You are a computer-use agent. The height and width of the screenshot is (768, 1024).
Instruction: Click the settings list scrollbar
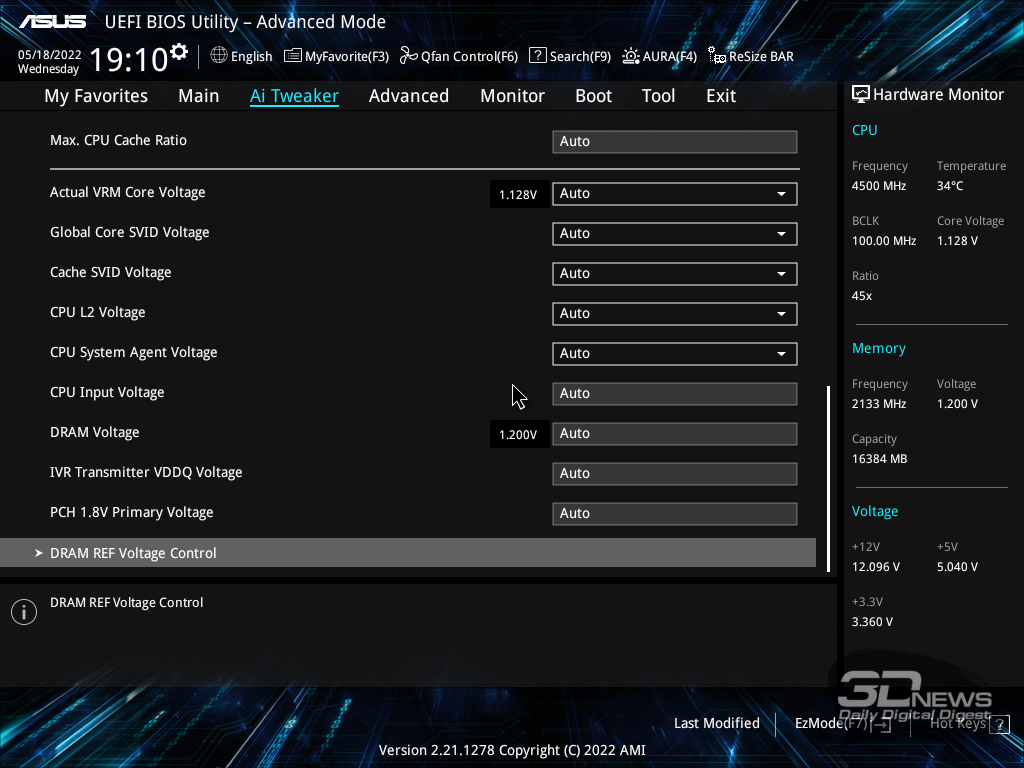click(x=829, y=479)
